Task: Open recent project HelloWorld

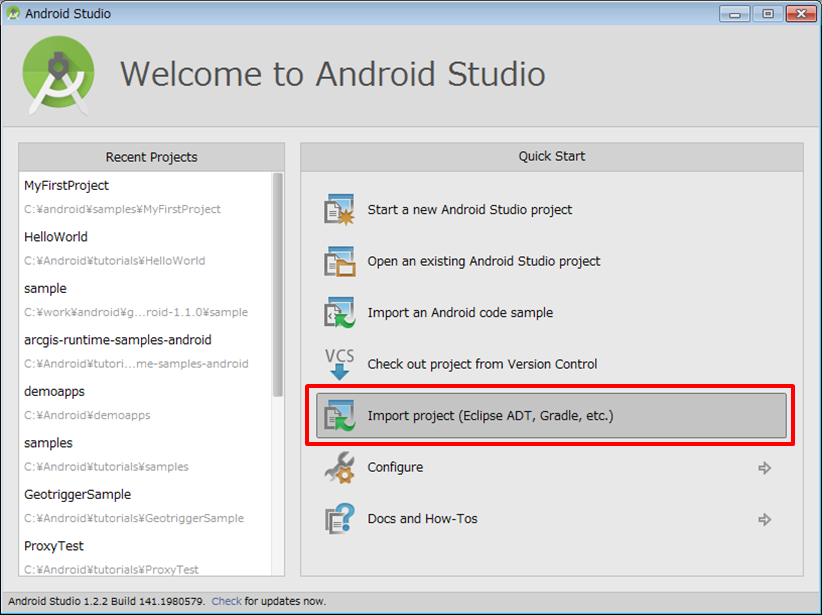Action: [56, 237]
